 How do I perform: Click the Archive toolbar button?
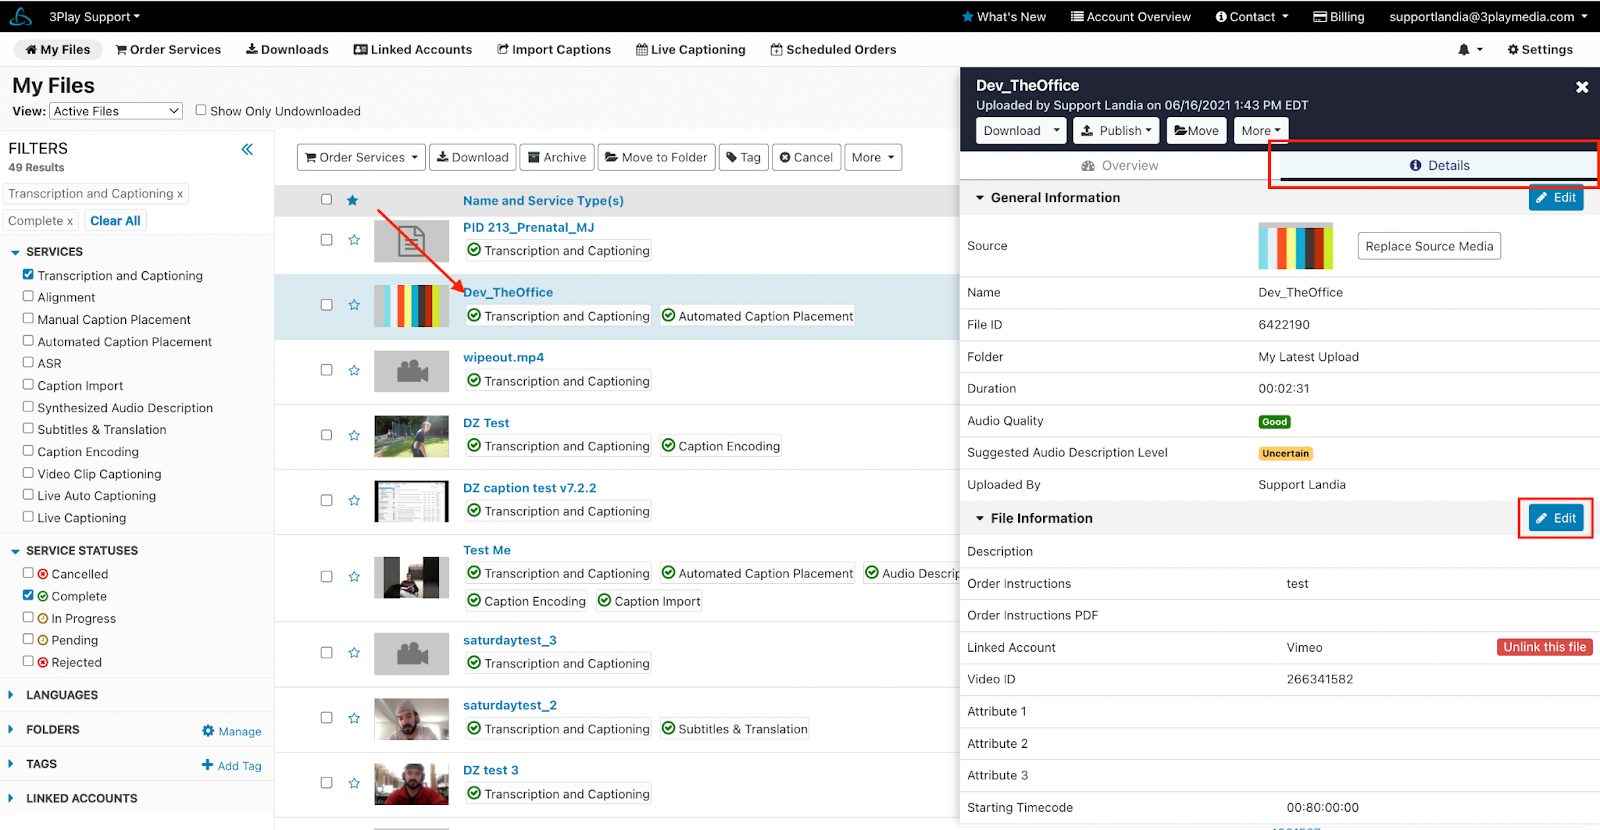(557, 158)
